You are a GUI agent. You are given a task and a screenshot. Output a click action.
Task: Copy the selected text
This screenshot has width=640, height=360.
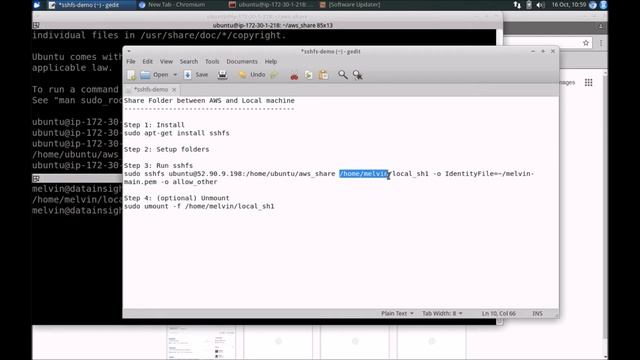click(309, 75)
